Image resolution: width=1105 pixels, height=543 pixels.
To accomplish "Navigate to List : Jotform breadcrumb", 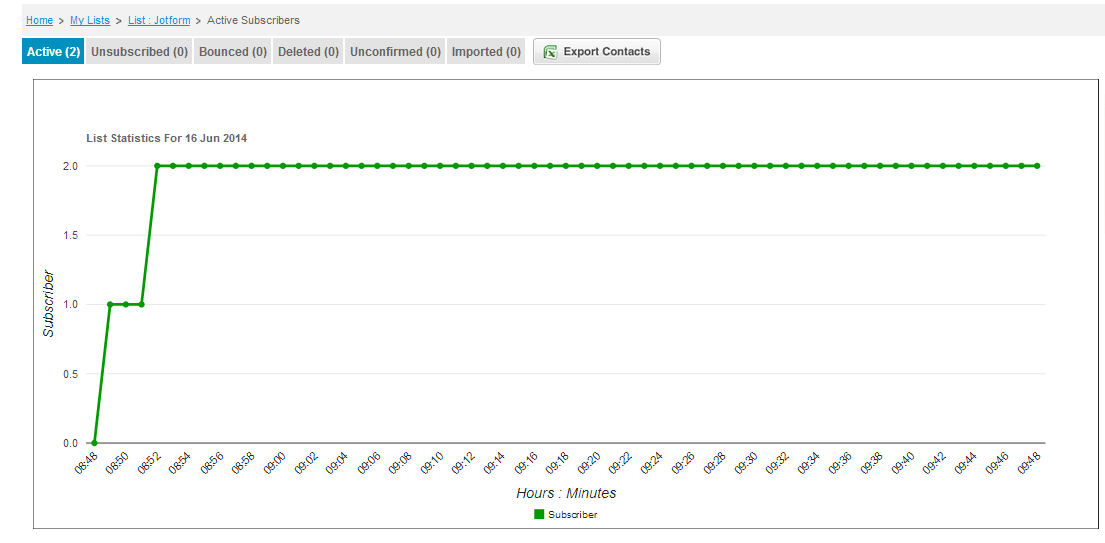I will tap(159, 20).
